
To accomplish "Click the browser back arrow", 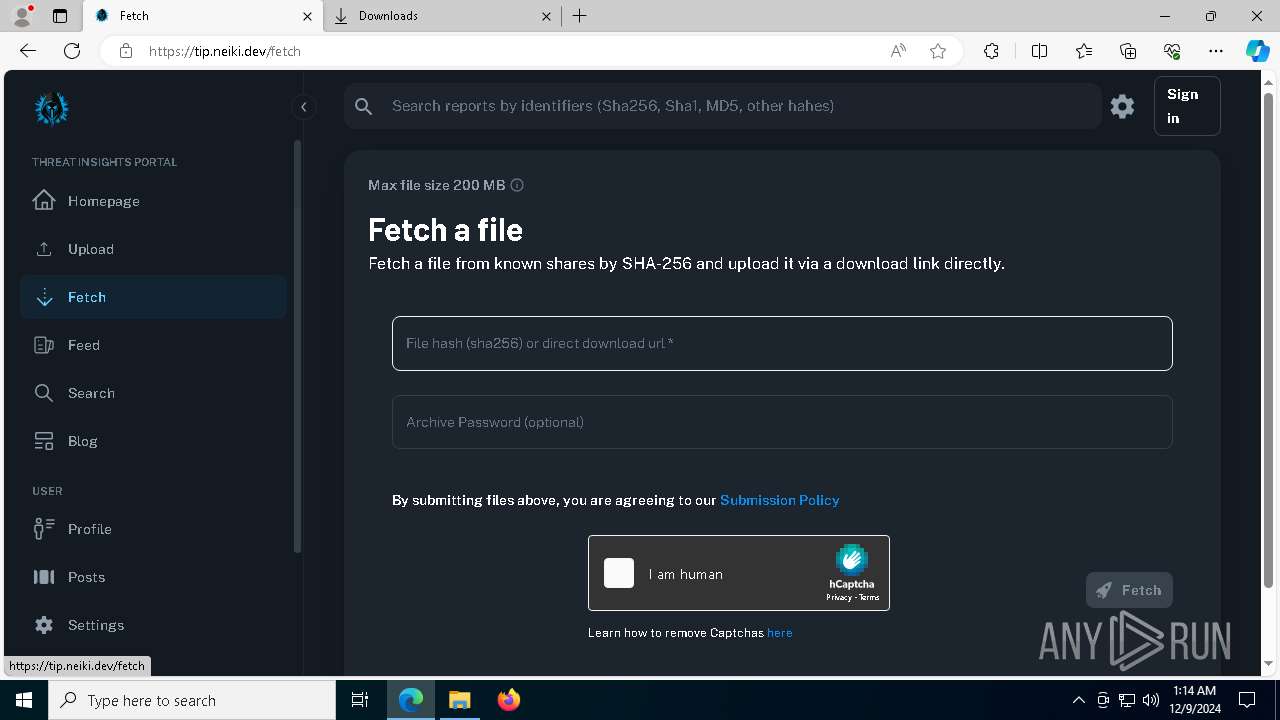I will (28, 51).
